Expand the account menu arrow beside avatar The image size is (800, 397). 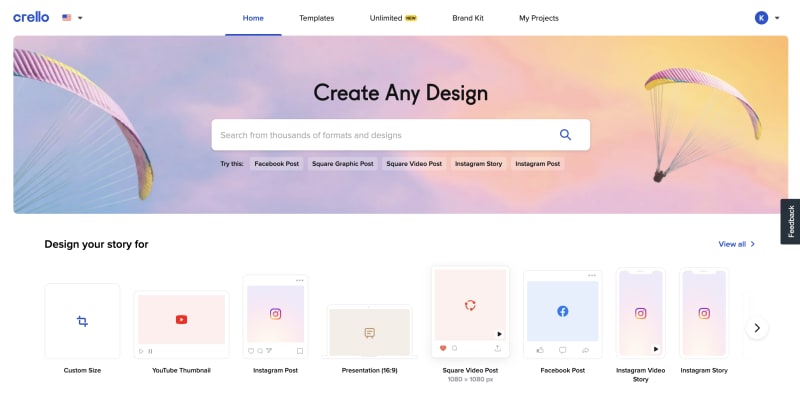pyautogui.click(x=777, y=18)
